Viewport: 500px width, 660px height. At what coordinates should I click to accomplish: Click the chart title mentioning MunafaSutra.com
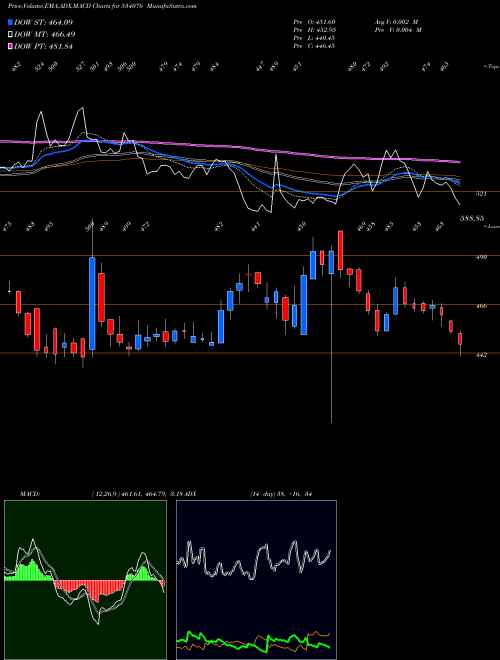pos(102,6)
